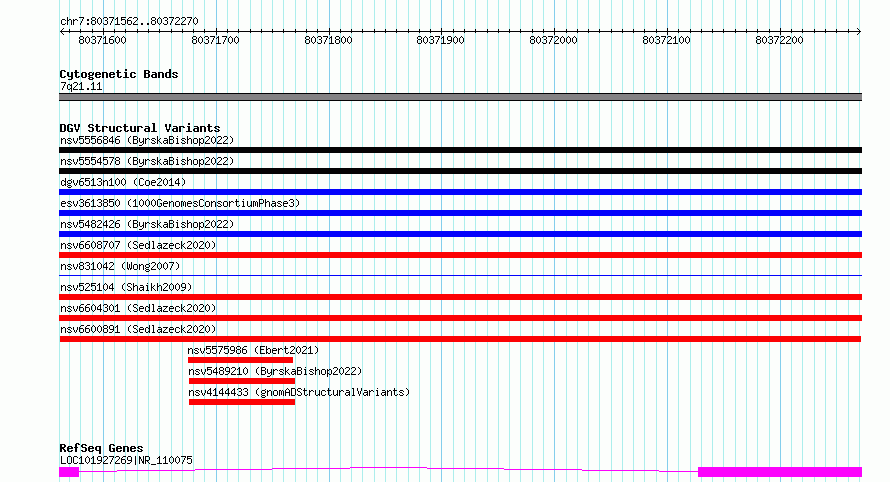Click ruler position 80371800
The height and width of the screenshot is (482, 890).
click(328, 40)
